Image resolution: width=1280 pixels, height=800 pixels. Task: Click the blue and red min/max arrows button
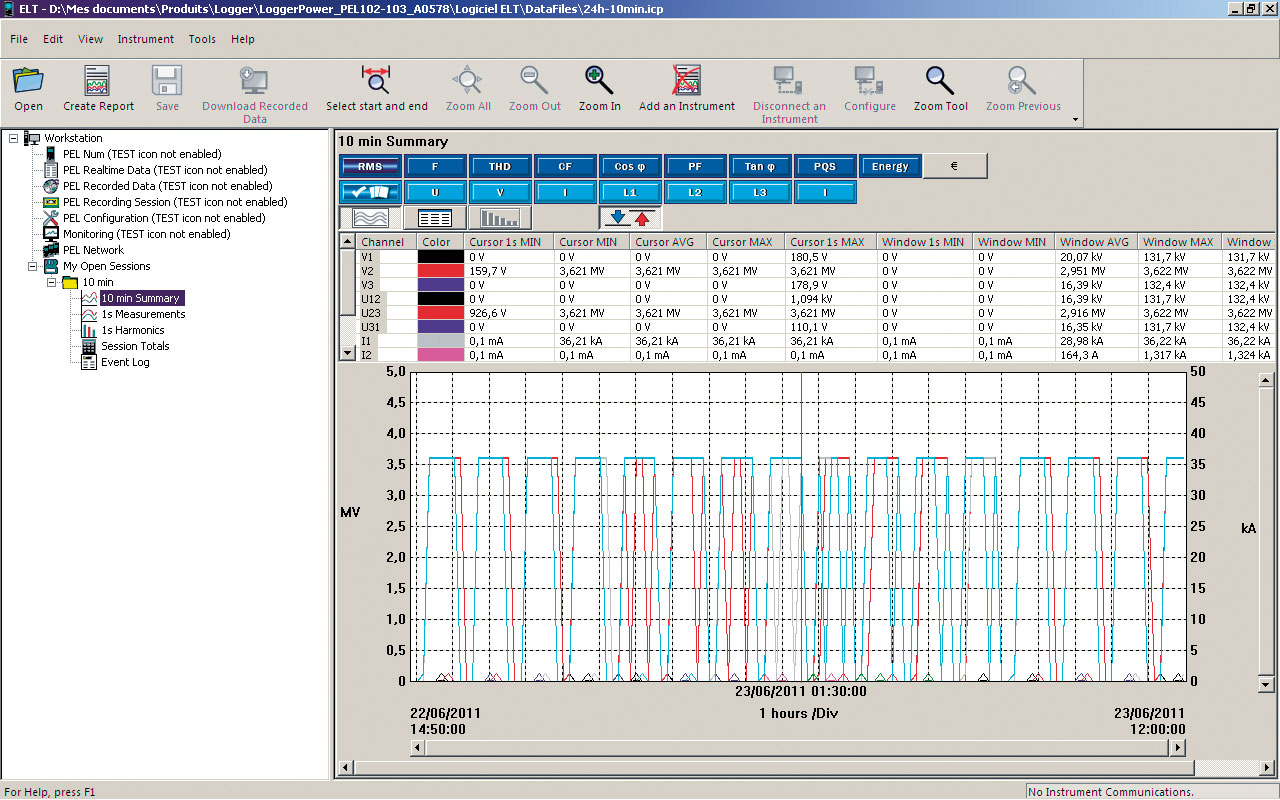[x=629, y=218]
